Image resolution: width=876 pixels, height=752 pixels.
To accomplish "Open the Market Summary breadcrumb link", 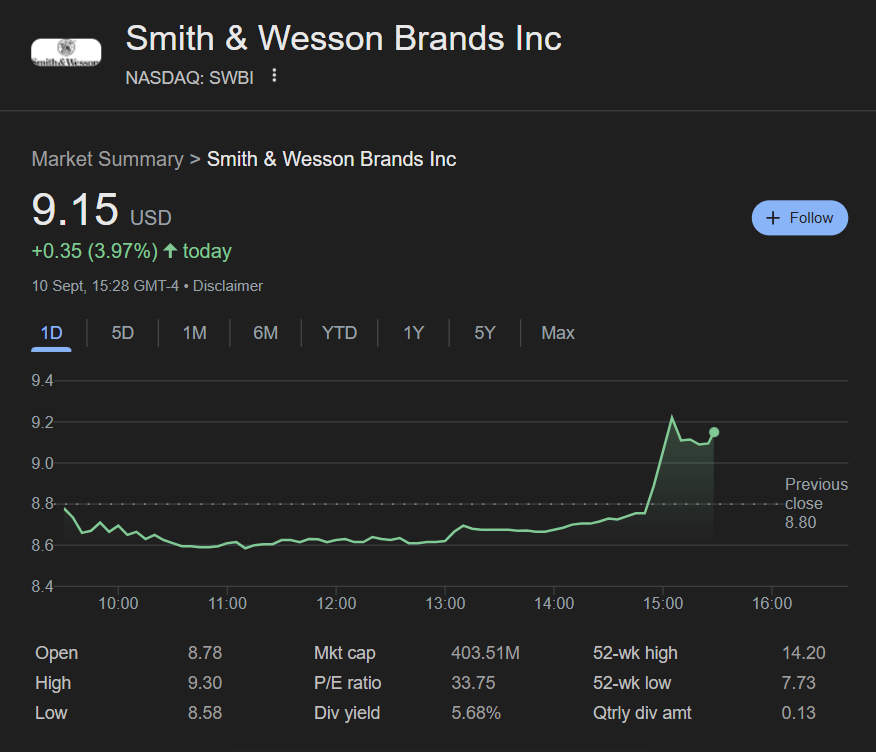I will point(107,159).
